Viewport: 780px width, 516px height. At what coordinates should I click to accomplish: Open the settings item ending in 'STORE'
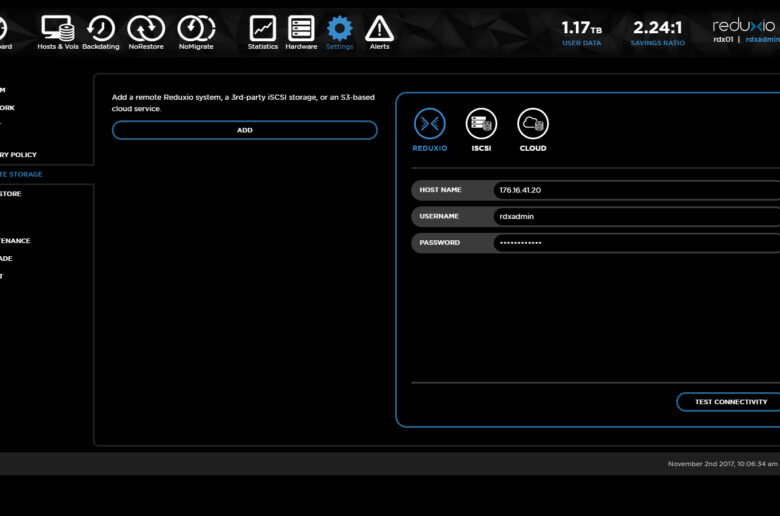click(x=10, y=194)
